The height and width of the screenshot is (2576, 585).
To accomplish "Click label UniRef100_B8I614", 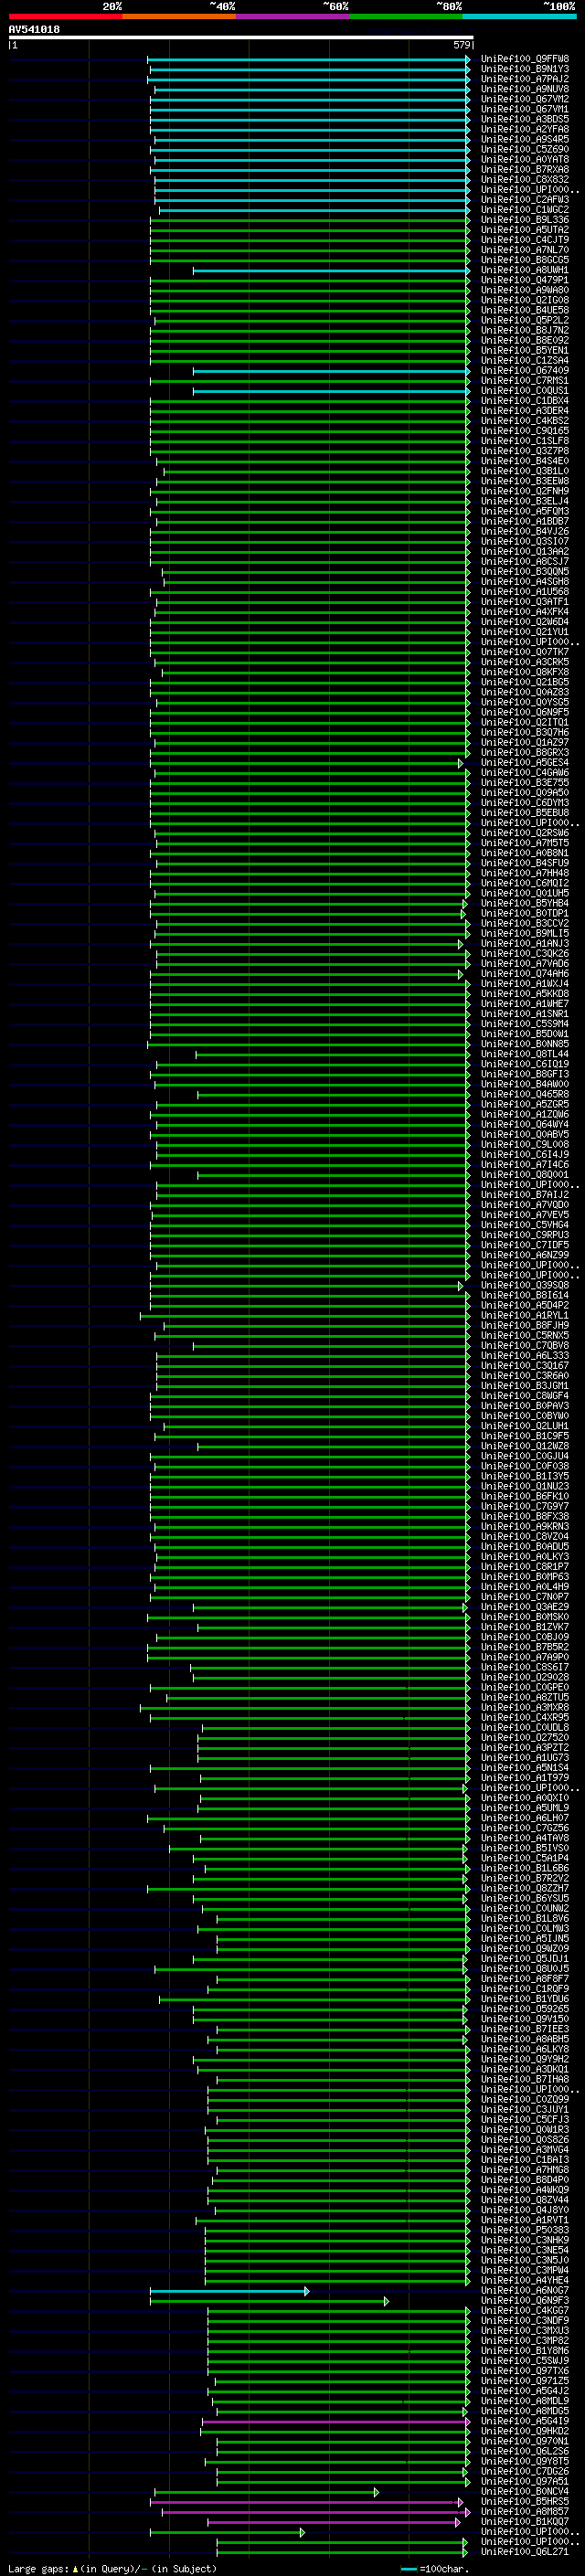I will (525, 1295).
